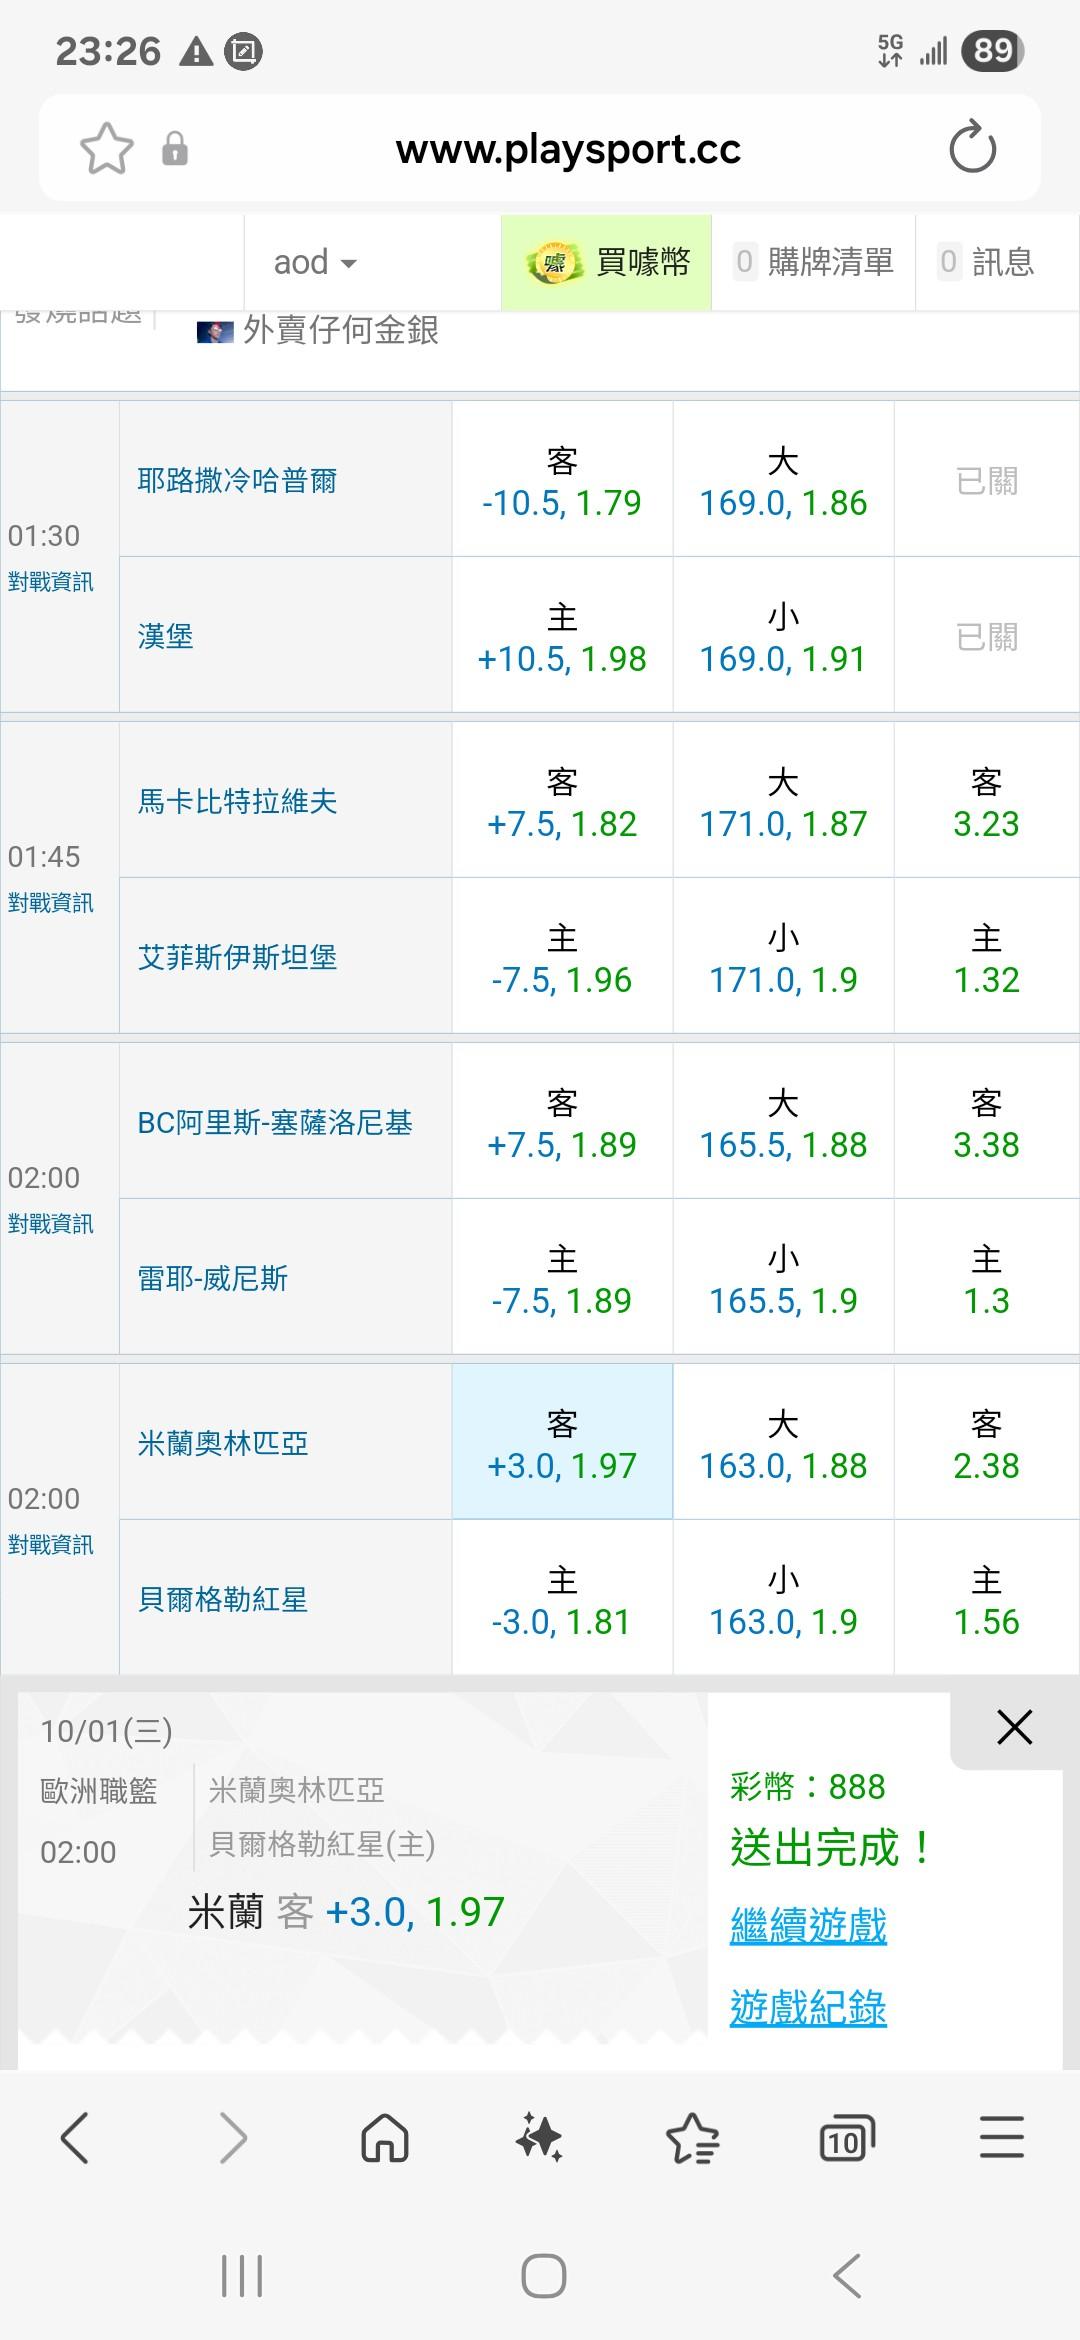
Task: Open 對戰資訊 for the 01:45 game
Action: click(51, 903)
